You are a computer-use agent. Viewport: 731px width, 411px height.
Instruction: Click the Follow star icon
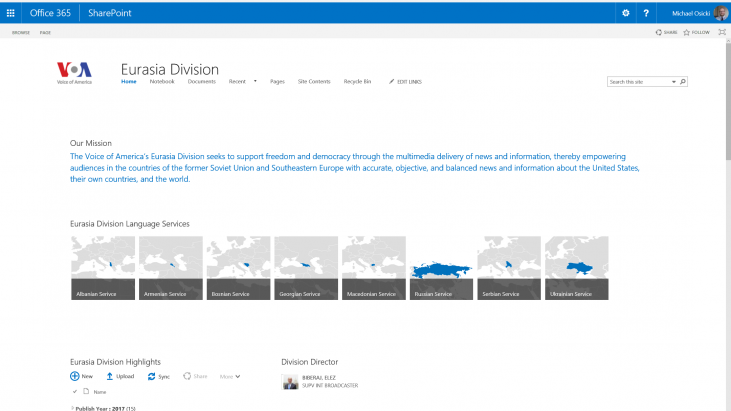coord(686,32)
